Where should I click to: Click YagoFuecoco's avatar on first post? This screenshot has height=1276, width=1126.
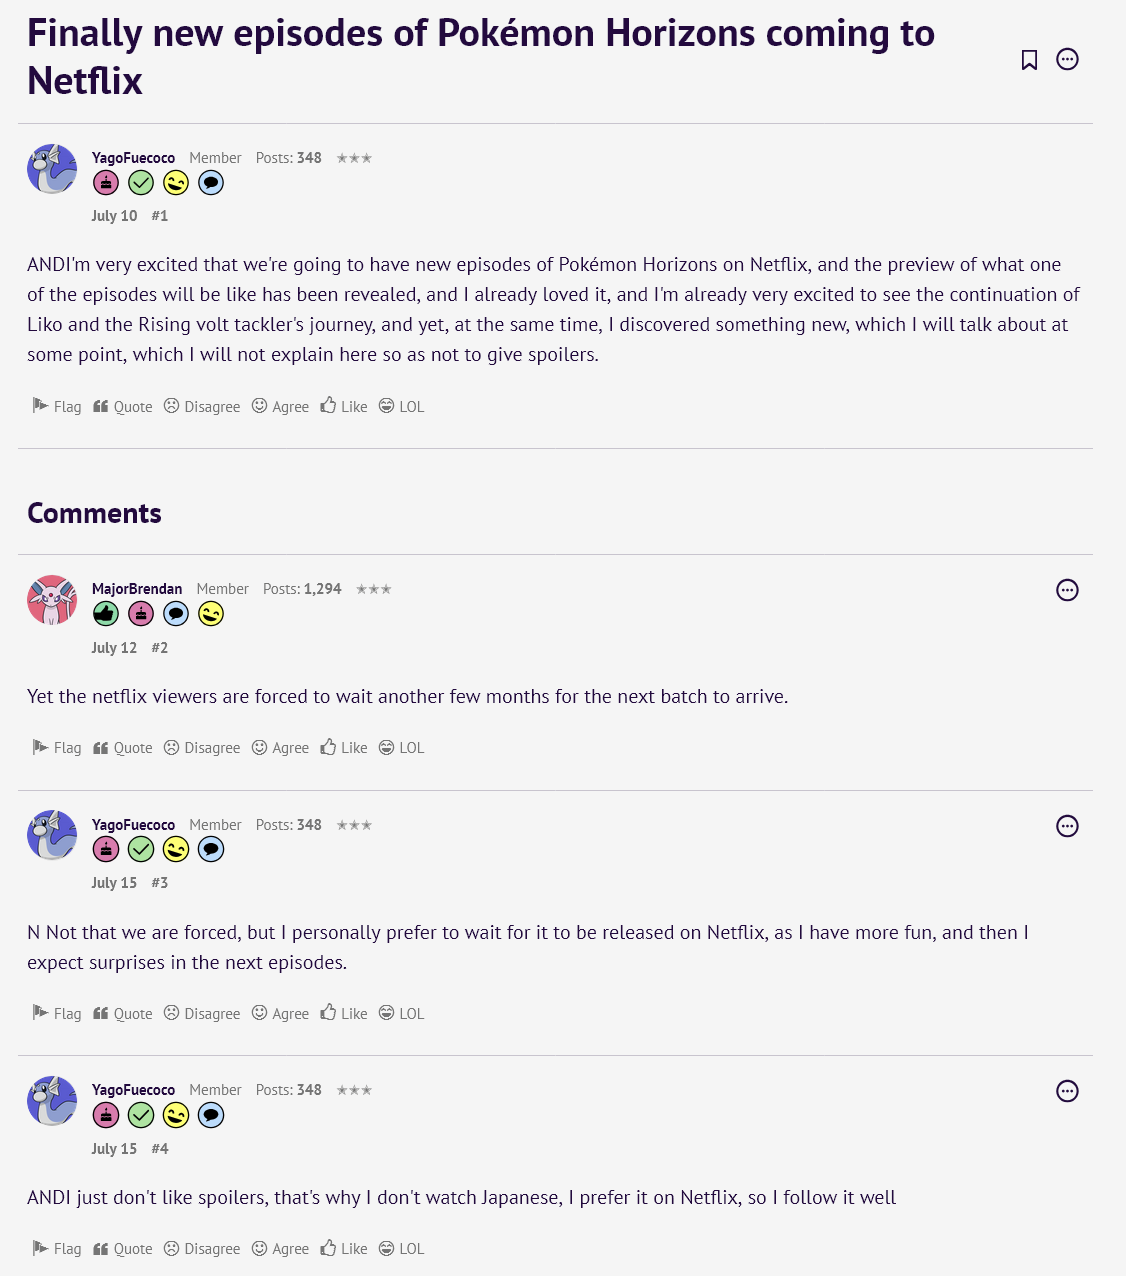pyautogui.click(x=52, y=169)
